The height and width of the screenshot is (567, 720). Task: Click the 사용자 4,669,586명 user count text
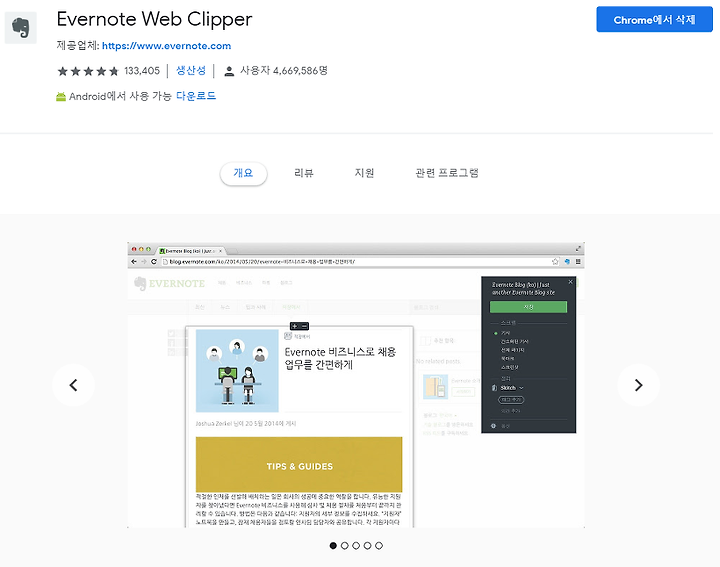click(284, 71)
